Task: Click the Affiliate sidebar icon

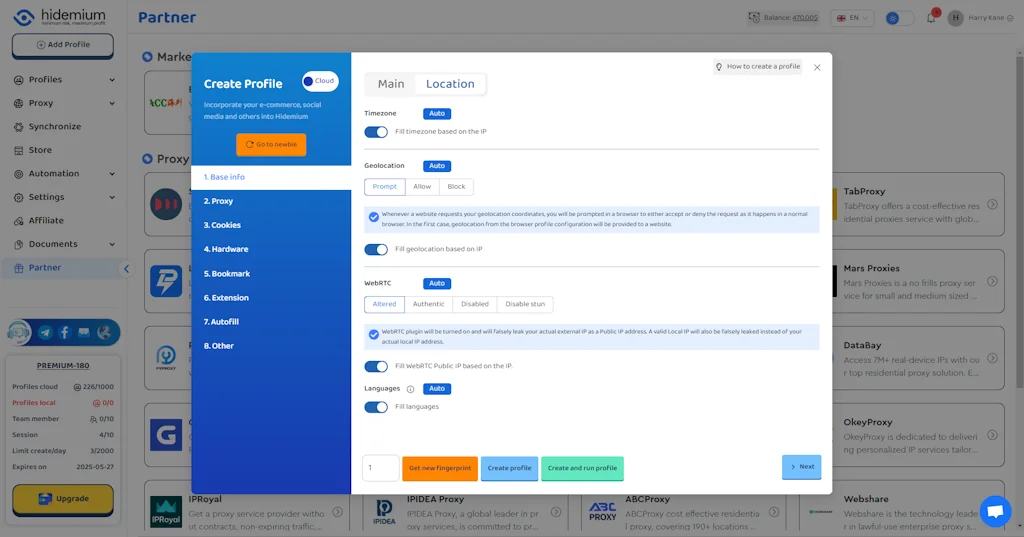Action: pyautogui.click(x=18, y=221)
